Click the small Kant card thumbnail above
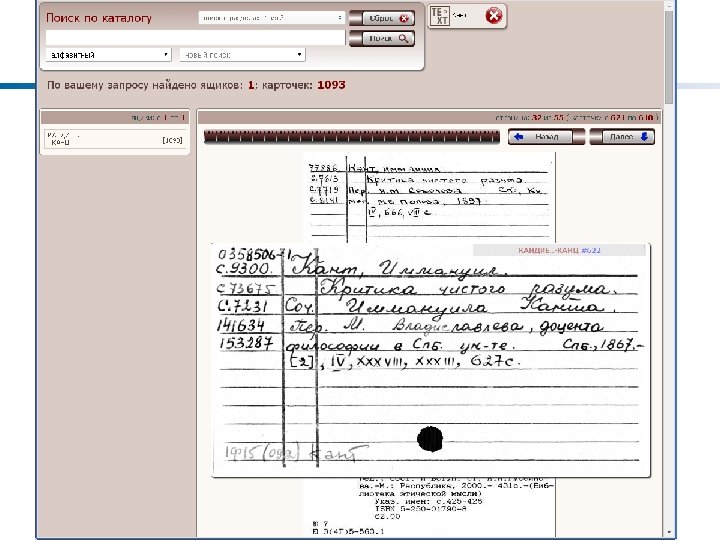The image size is (720, 540). pos(429,198)
